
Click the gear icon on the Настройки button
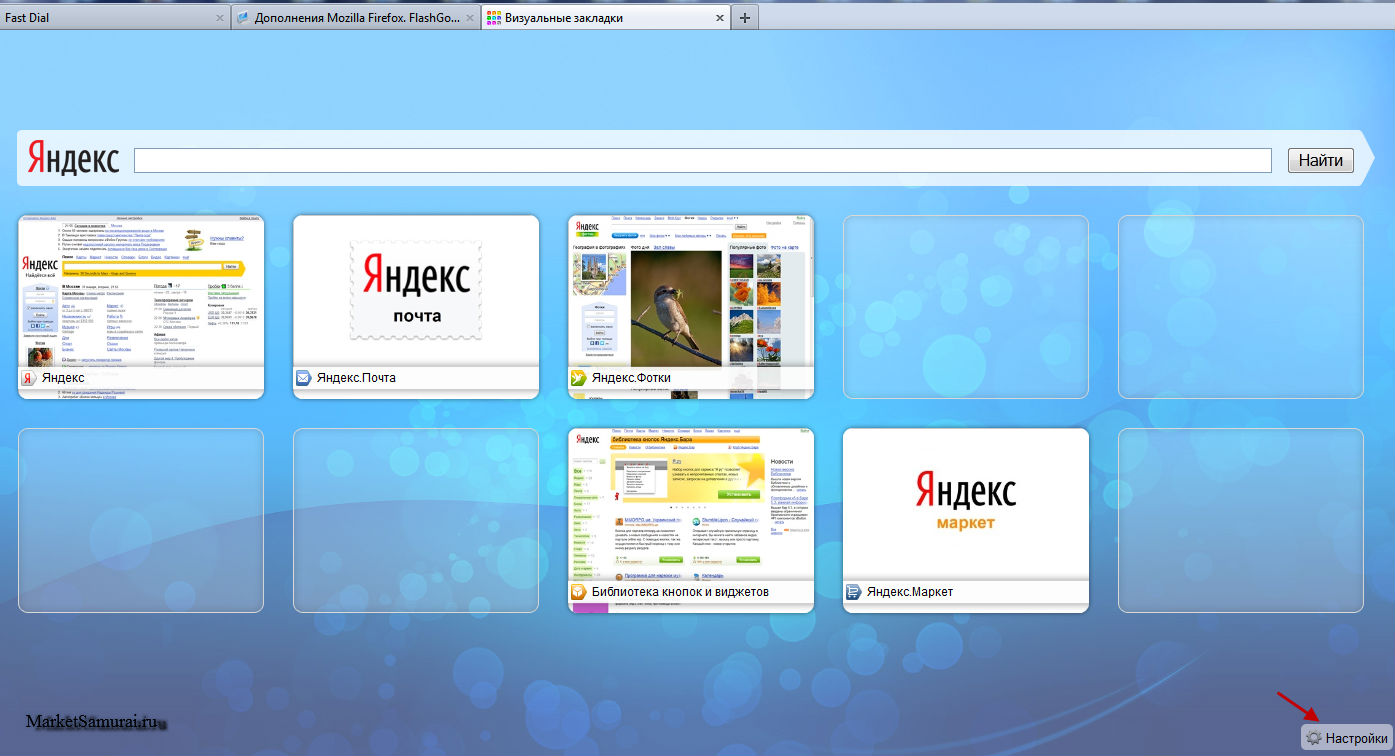pyautogui.click(x=1314, y=738)
